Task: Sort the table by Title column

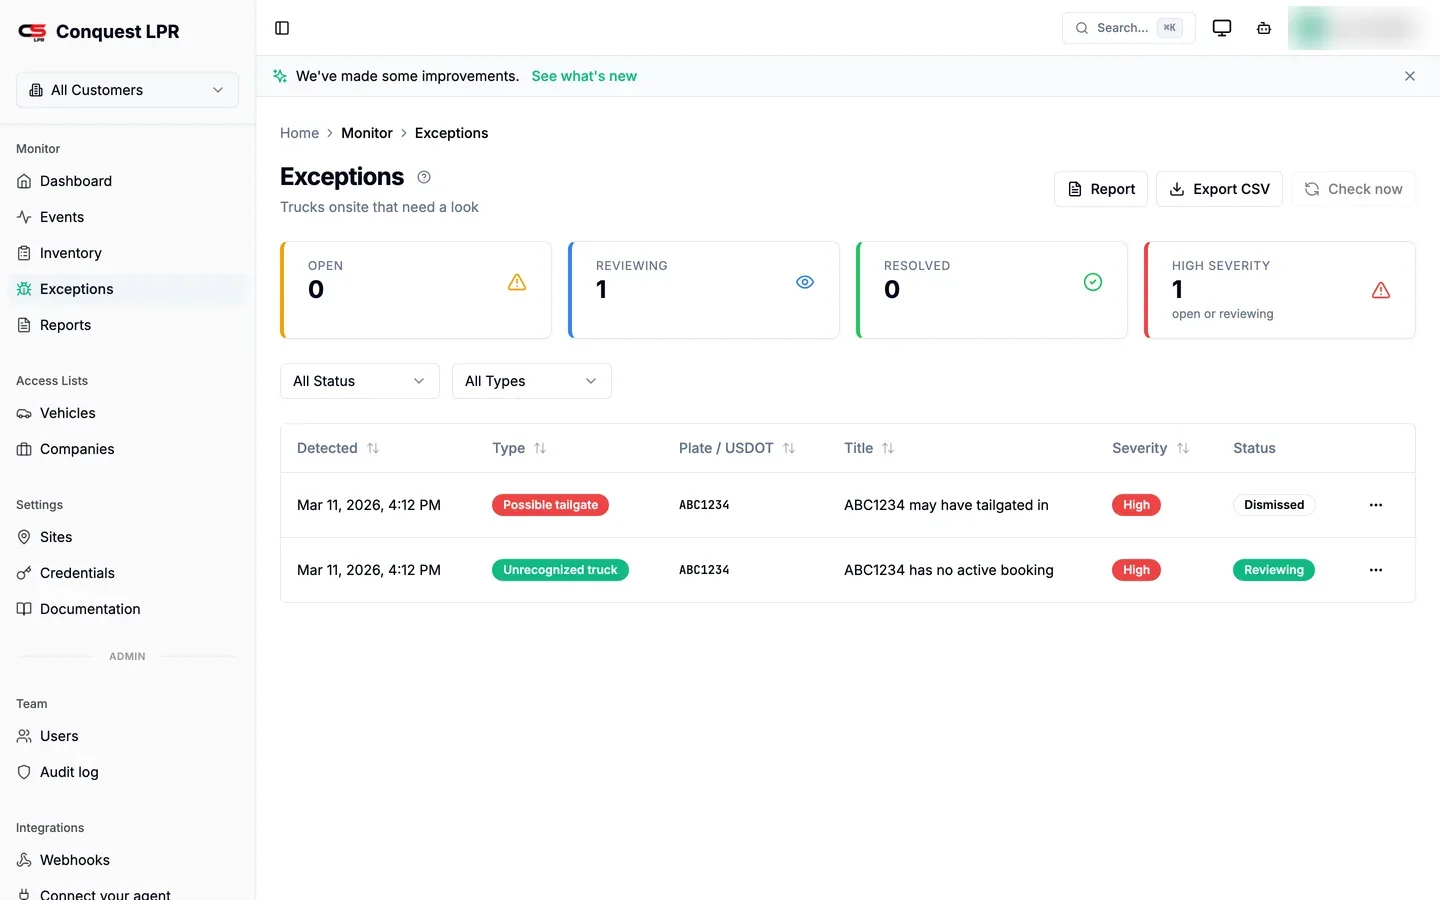Action: (x=869, y=448)
